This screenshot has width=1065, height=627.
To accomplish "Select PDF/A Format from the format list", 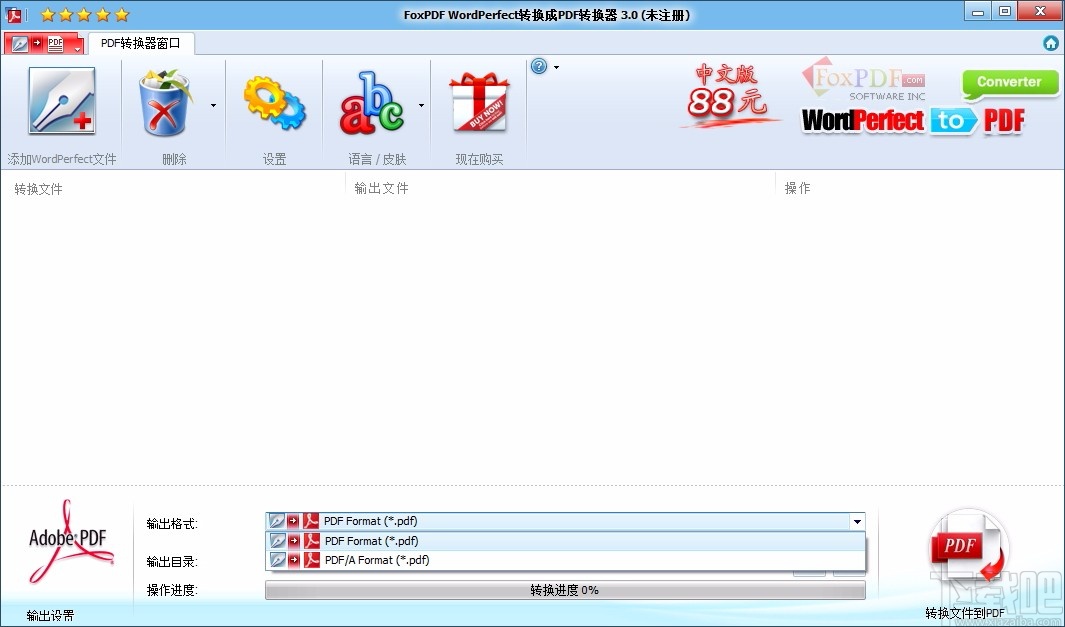I will 383,560.
